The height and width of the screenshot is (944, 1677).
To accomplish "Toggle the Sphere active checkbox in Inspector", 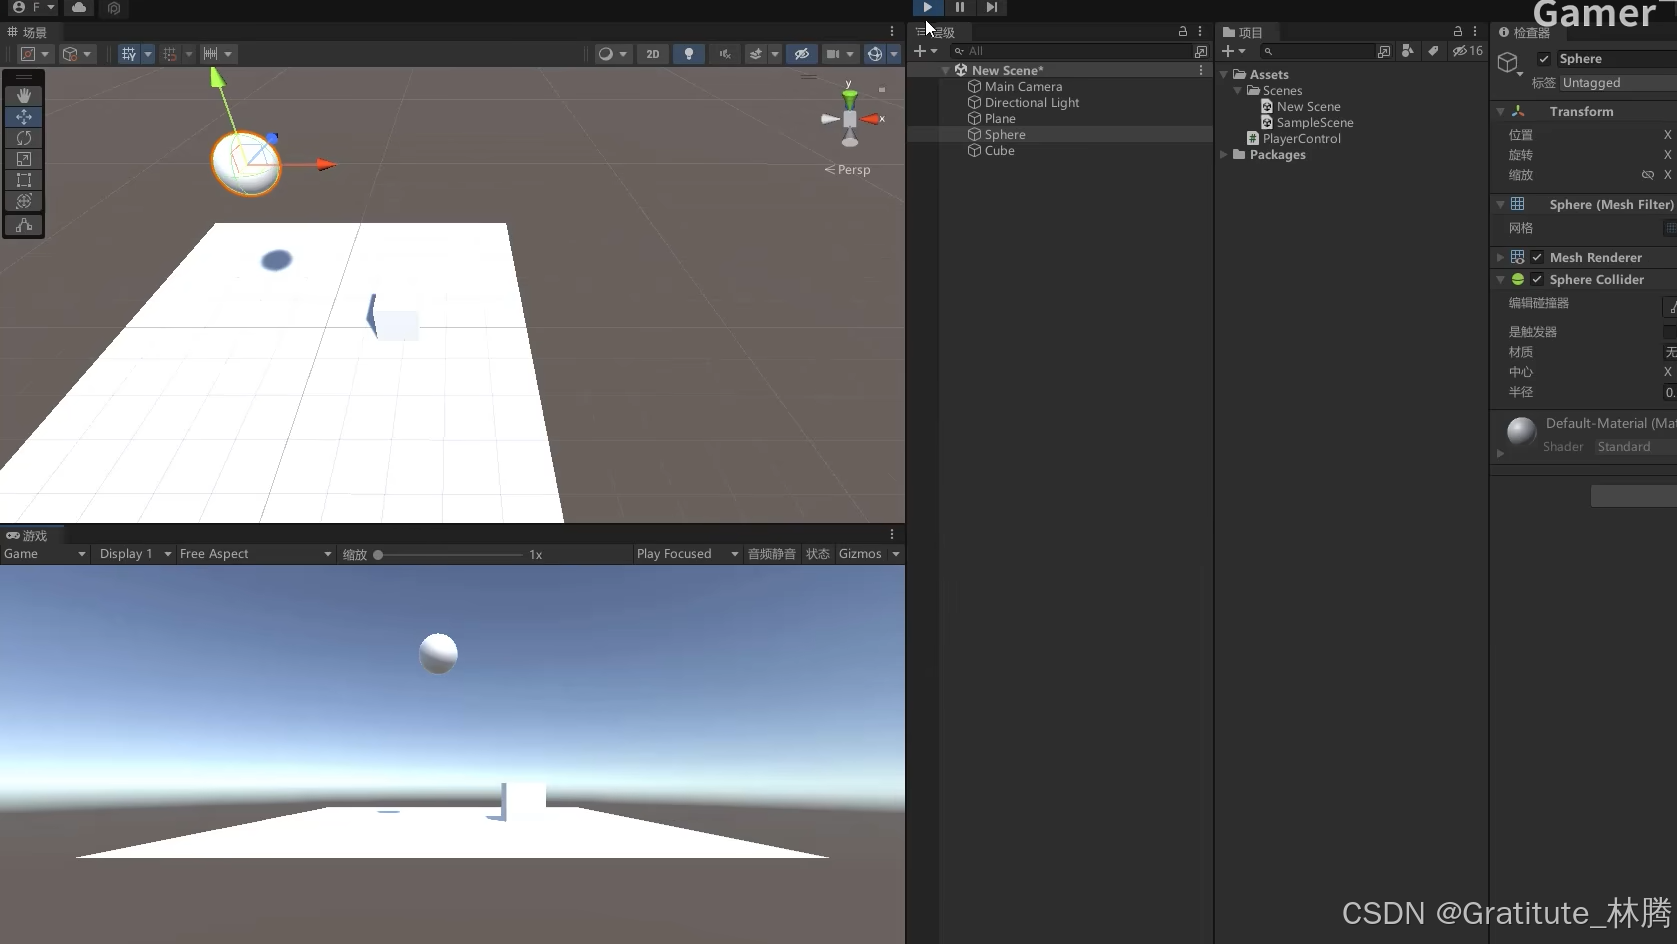I will point(1545,58).
